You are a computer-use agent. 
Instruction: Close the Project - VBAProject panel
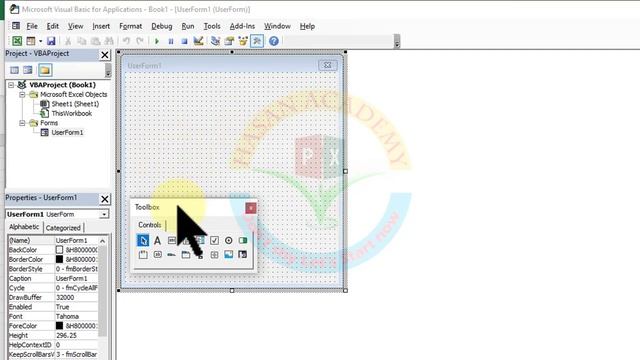pos(105,55)
